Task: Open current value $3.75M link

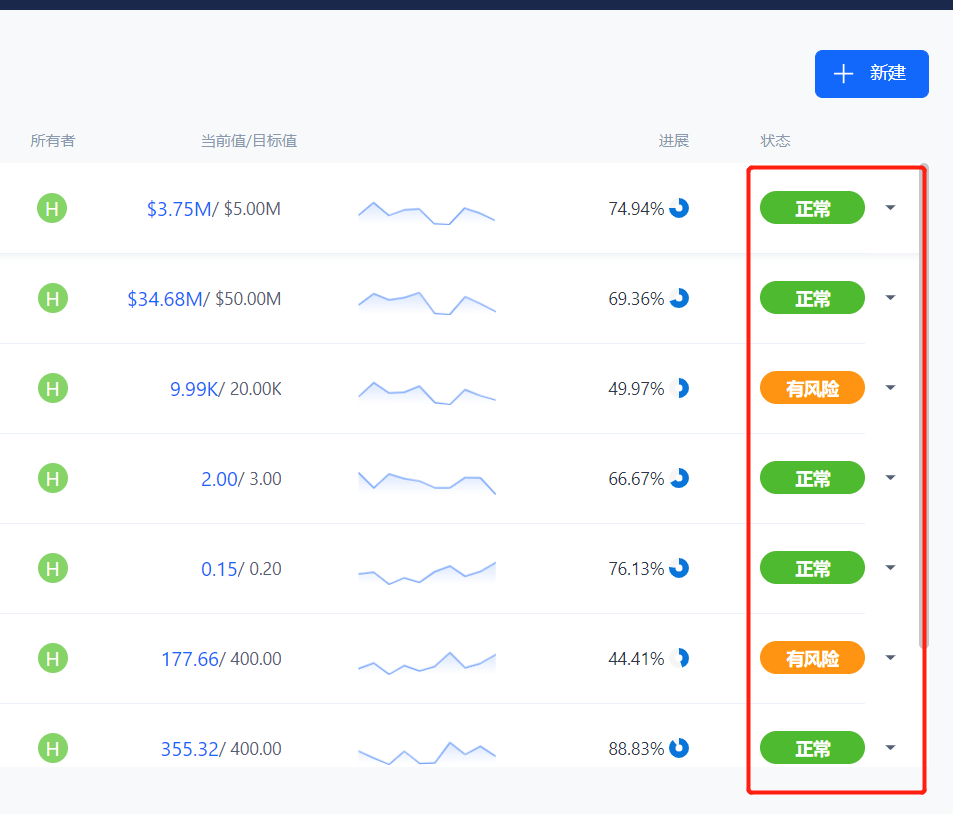Action: 179,209
